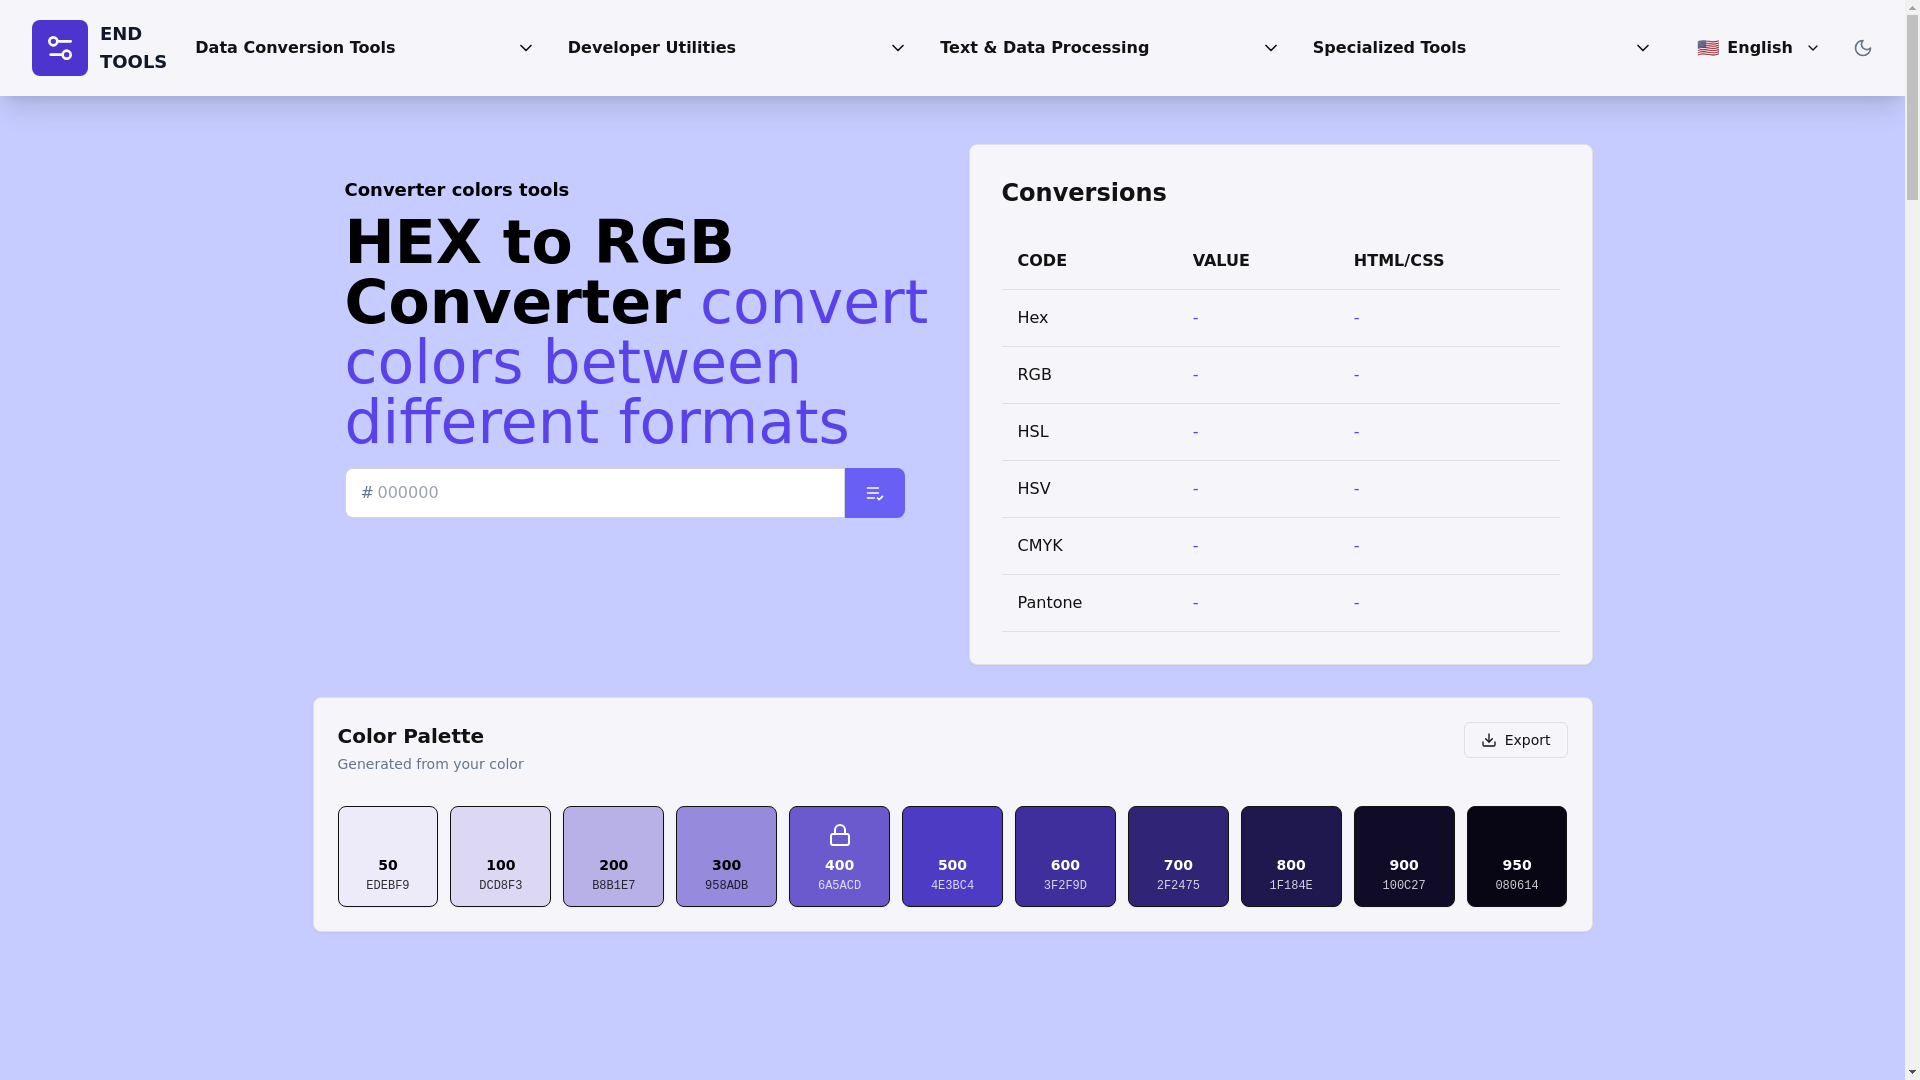Select the 100 swatch DCD8F3
Image resolution: width=1920 pixels, height=1080 pixels.
[x=500, y=857]
